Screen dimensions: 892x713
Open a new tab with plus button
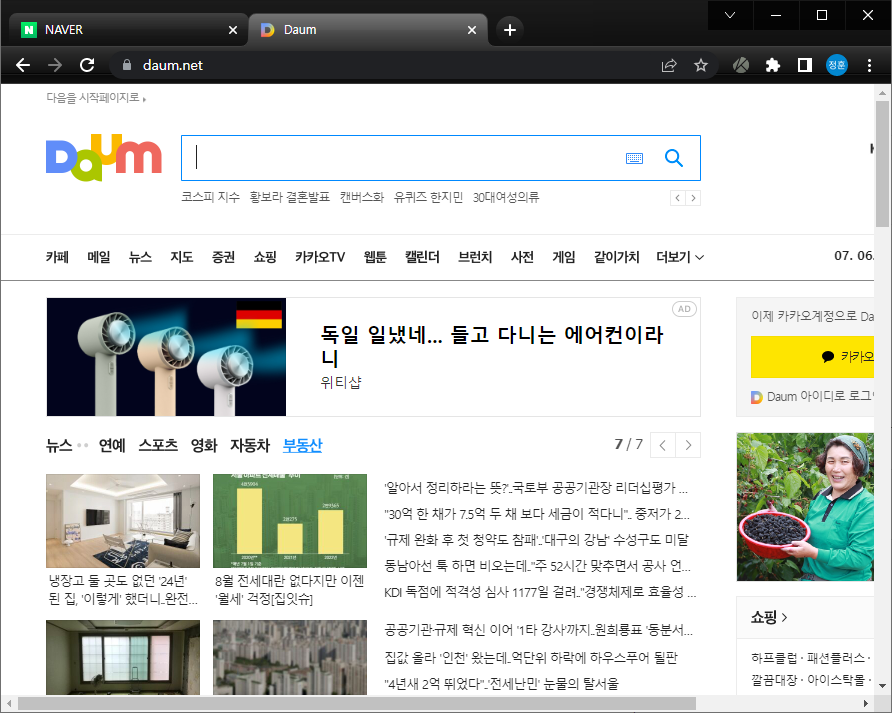click(x=510, y=30)
